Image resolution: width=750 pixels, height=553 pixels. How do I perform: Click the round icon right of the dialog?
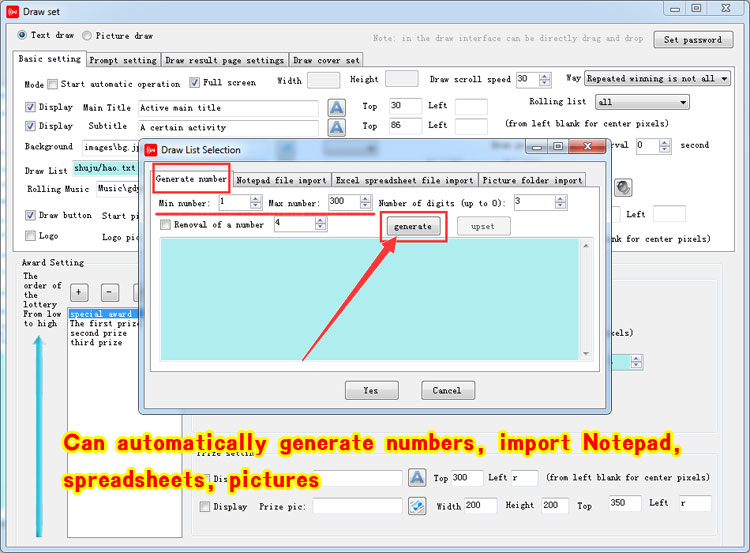622,187
